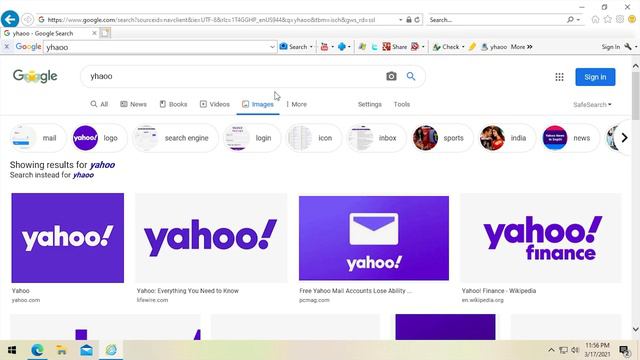The height and width of the screenshot is (360, 640).
Task: Select the 'mail' suggestion chip
Action: point(37,138)
